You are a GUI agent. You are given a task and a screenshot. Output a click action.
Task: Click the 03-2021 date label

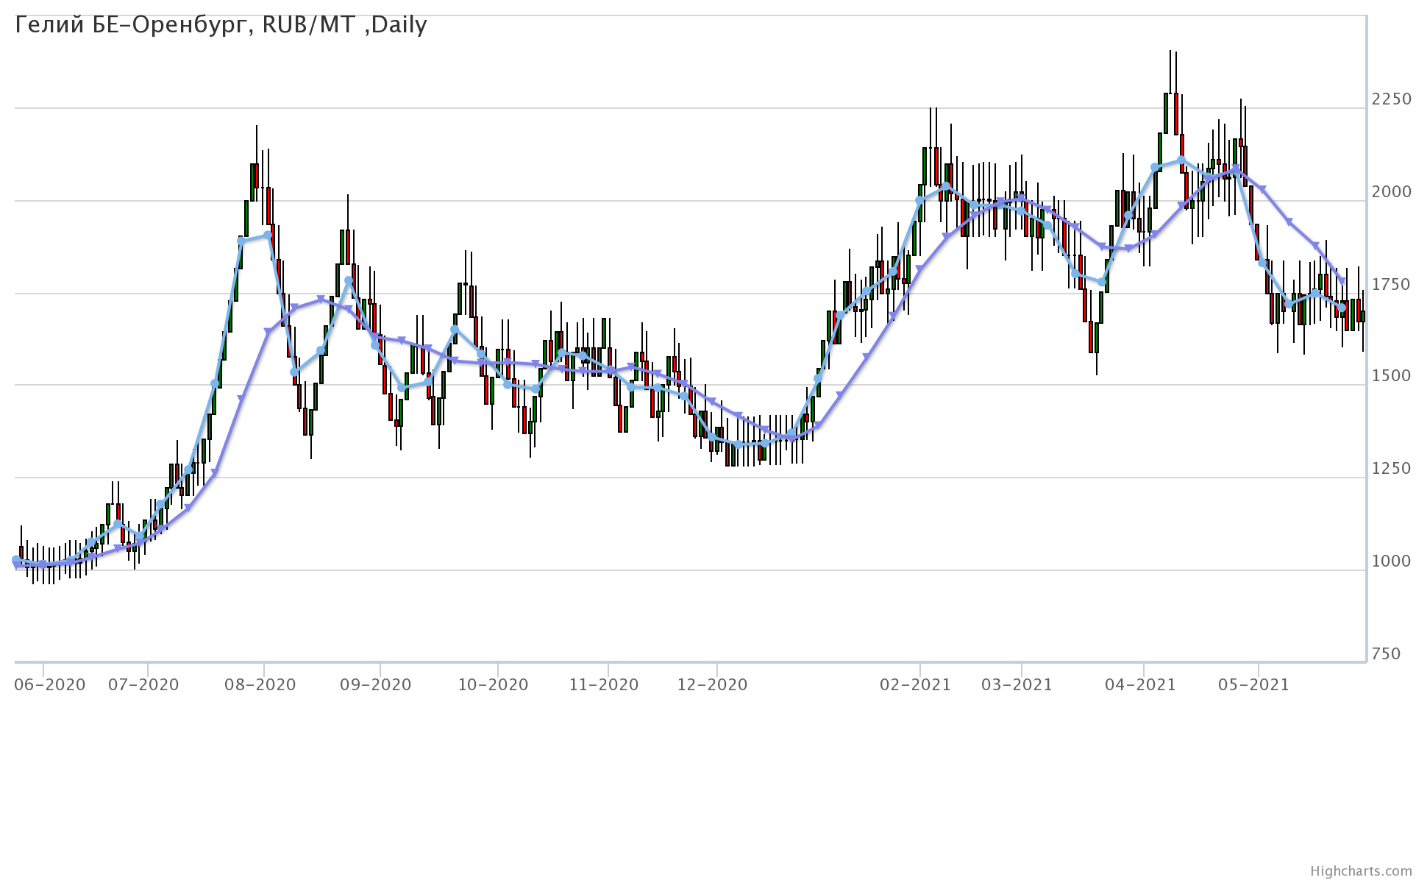1017,685
